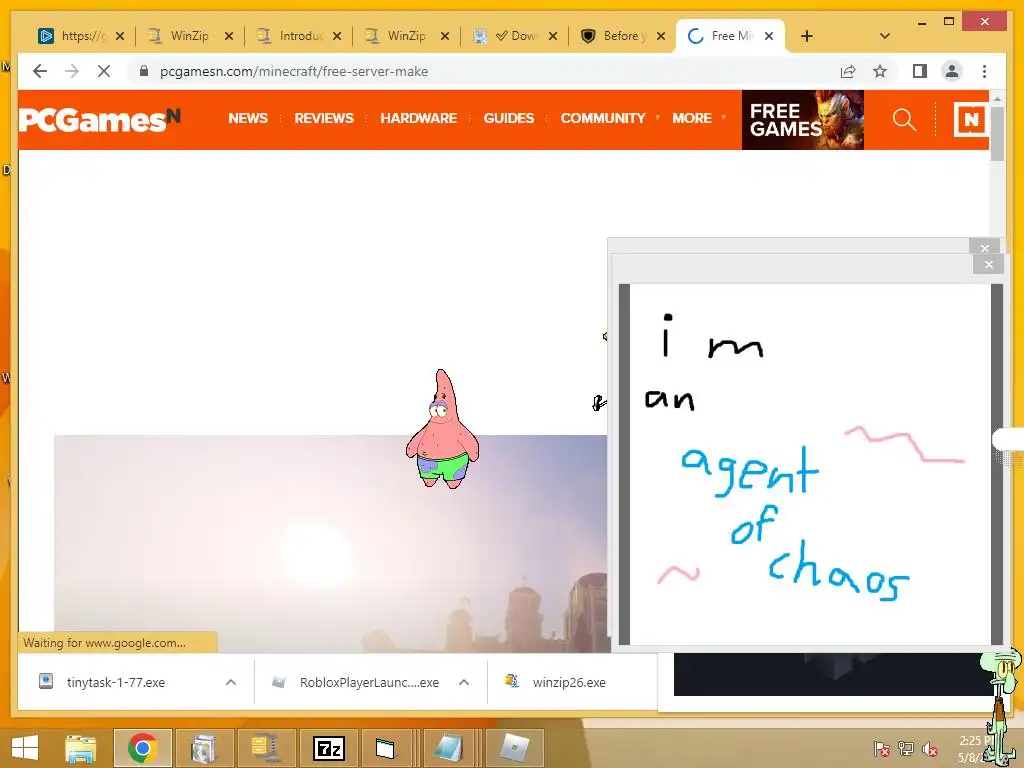Open the Windows Start button

pos(25,748)
